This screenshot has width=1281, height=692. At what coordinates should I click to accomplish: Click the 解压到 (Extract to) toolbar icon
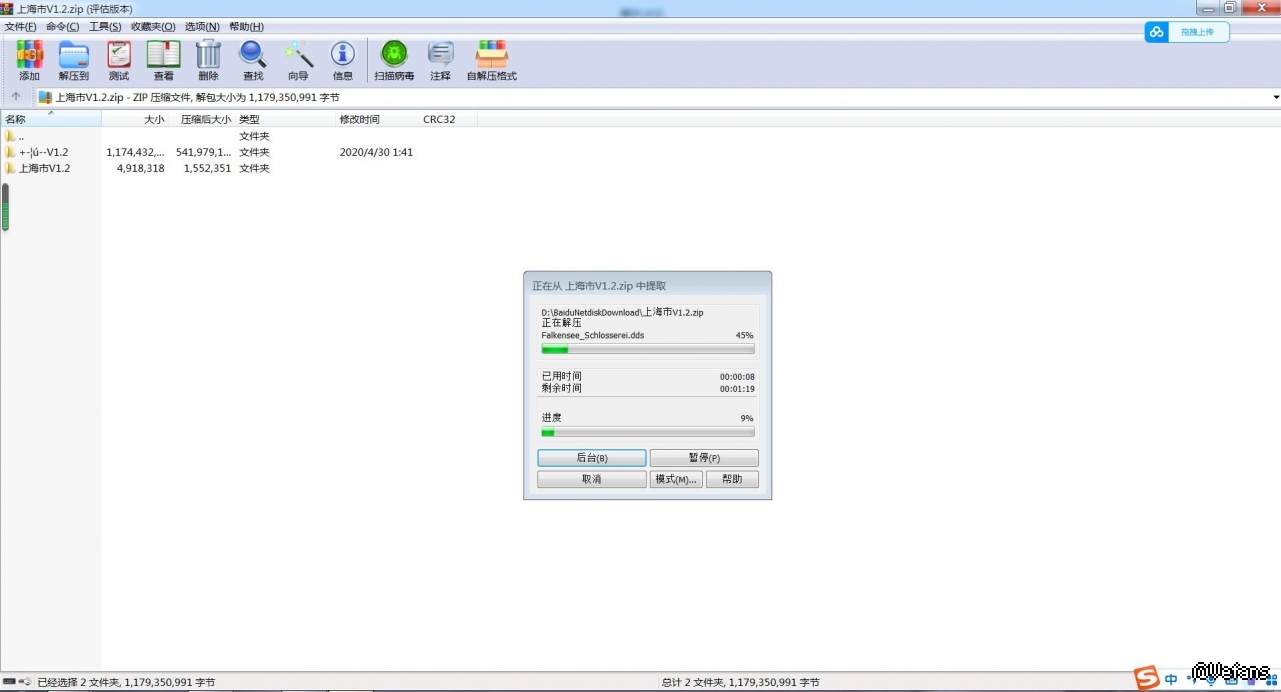74,60
